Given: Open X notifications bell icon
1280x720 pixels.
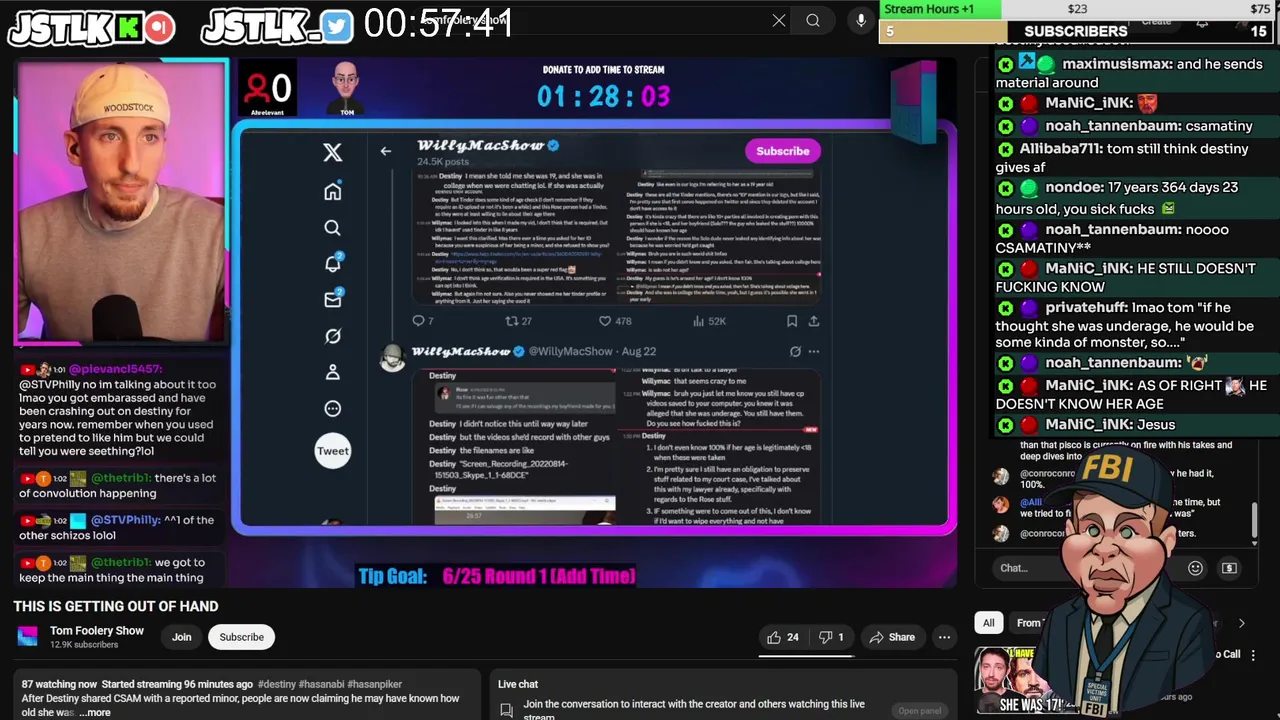Looking at the screenshot, I should tap(333, 263).
